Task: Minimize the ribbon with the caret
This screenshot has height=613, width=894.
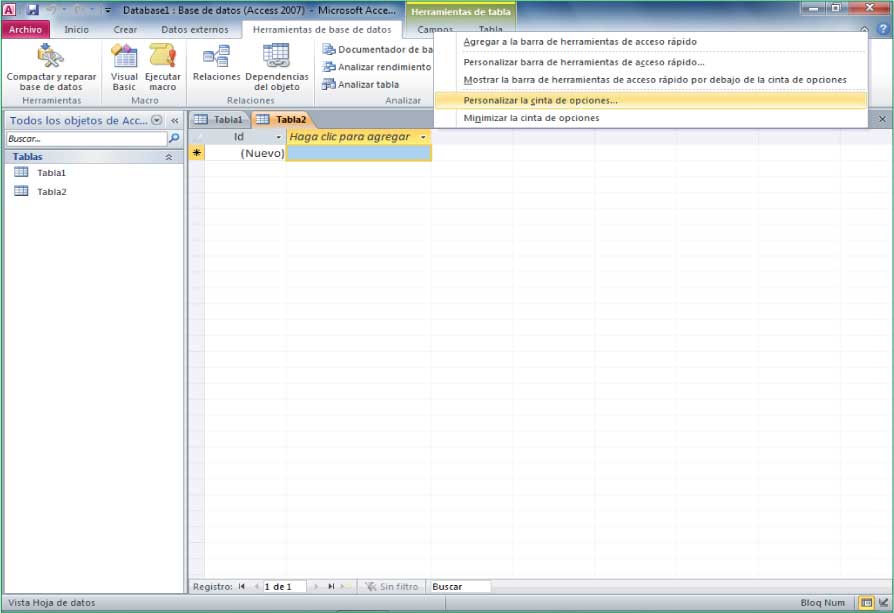Action: pyautogui.click(x=864, y=29)
